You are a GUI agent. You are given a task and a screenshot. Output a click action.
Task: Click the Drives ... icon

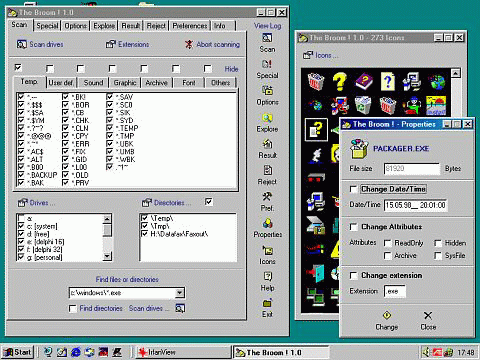coord(23,202)
